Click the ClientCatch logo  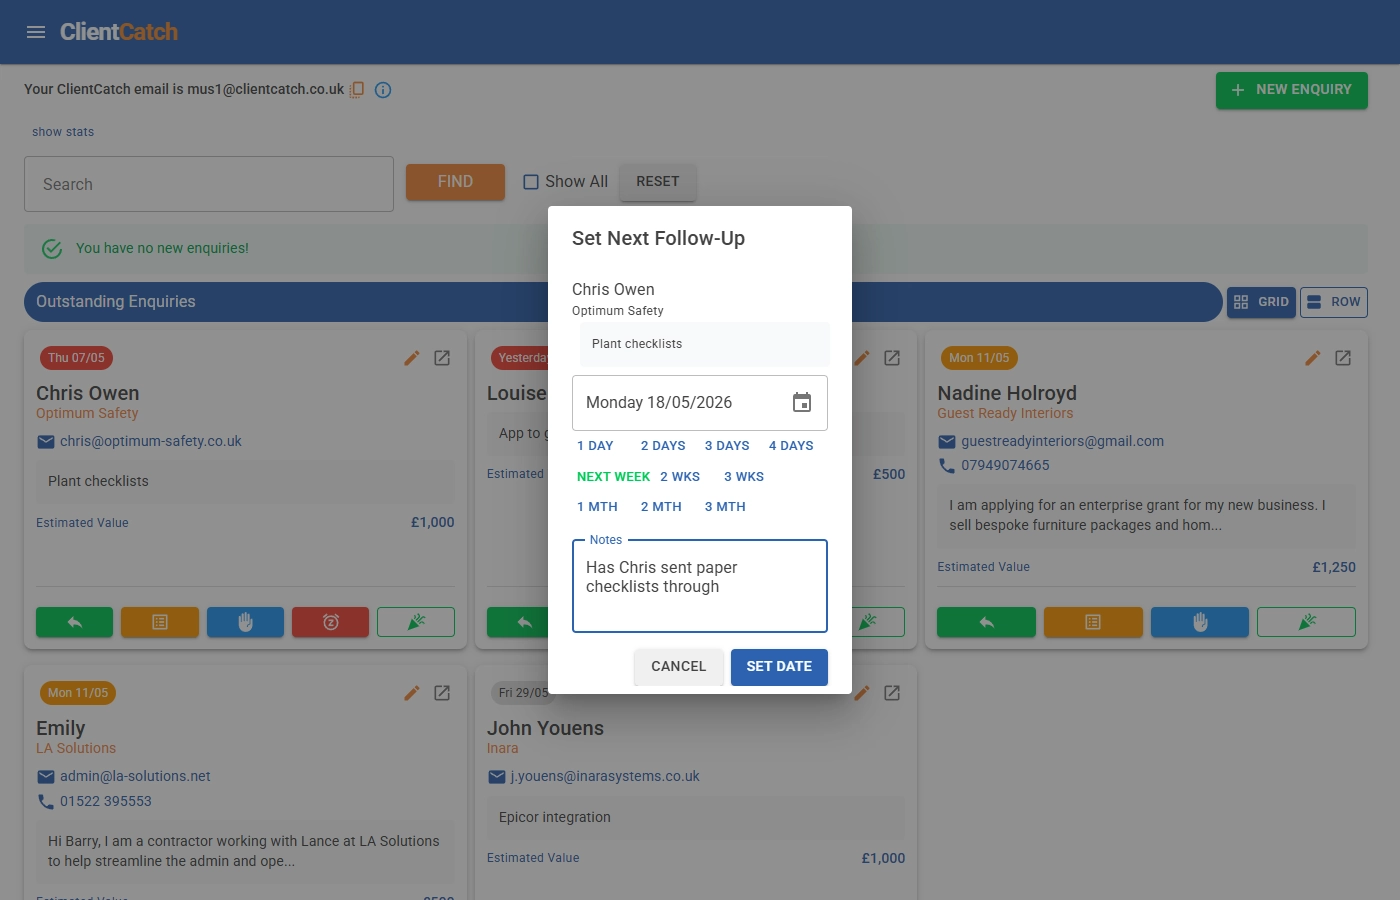point(119,32)
